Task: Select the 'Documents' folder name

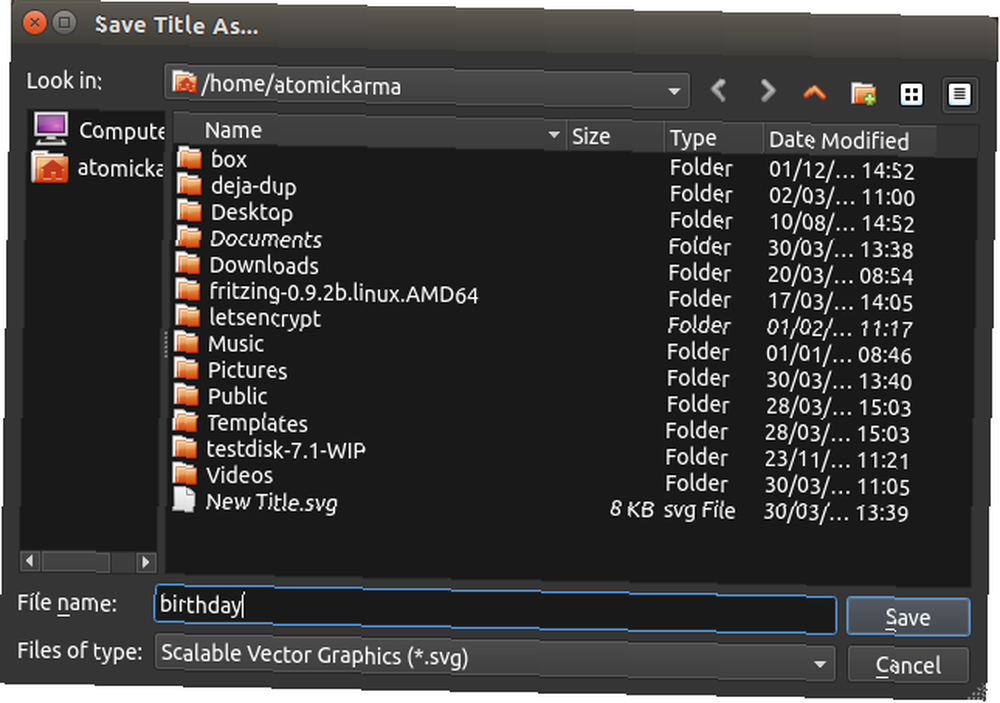Action: [266, 239]
